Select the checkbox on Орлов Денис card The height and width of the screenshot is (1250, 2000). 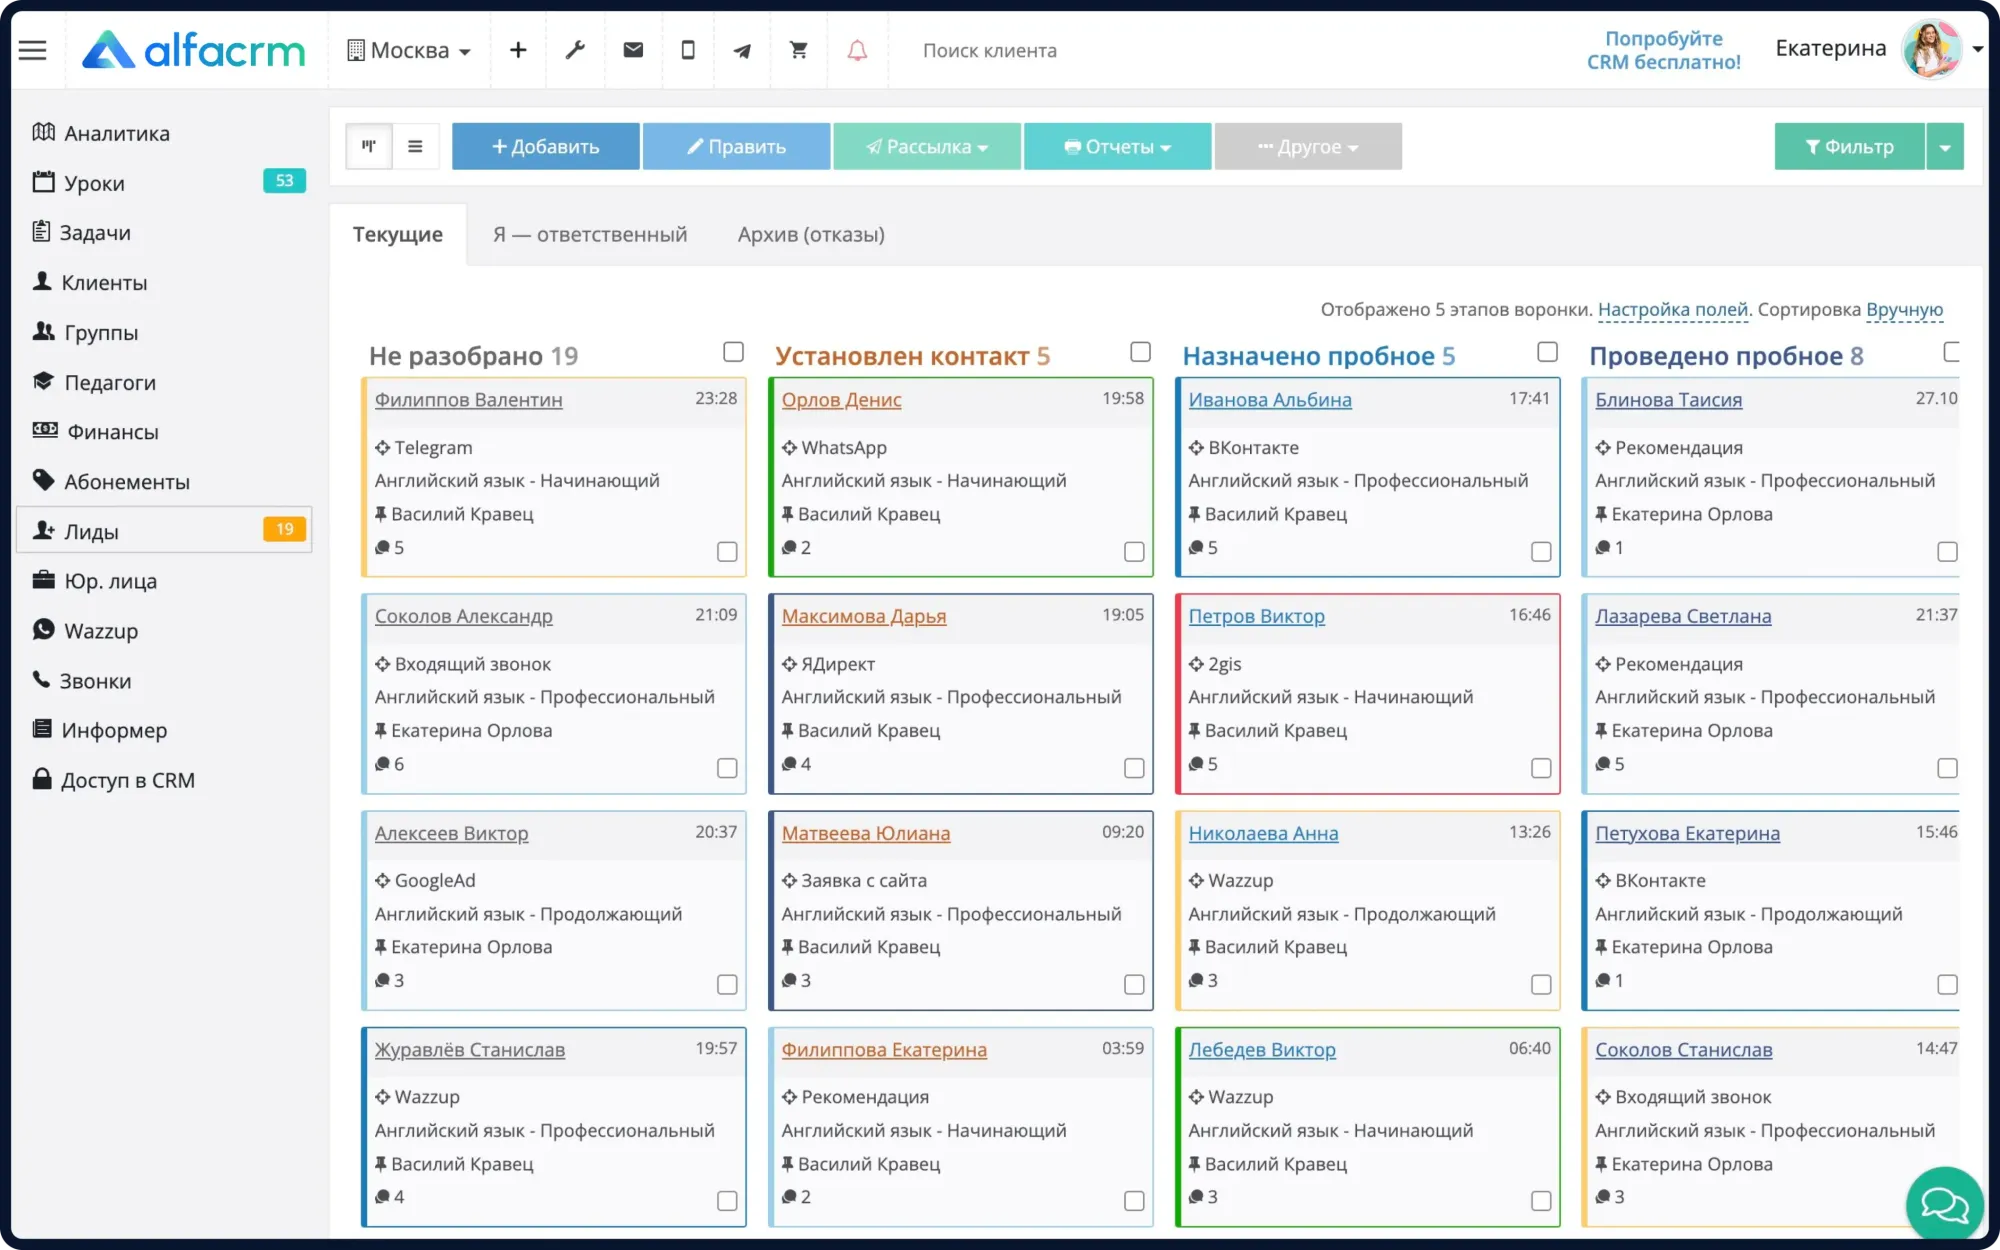click(1133, 551)
